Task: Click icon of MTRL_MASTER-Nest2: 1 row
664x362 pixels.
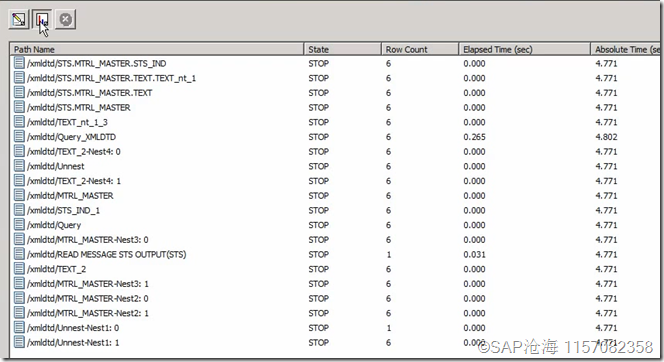Action: [19, 312]
